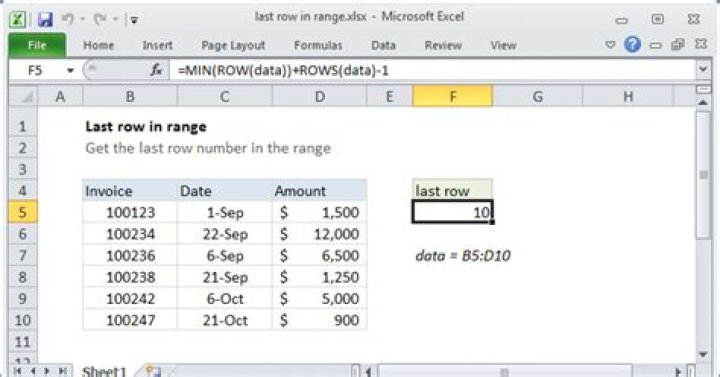Image resolution: width=720 pixels, height=377 pixels.
Task: Open the Page Layout tab
Action: pos(233,45)
